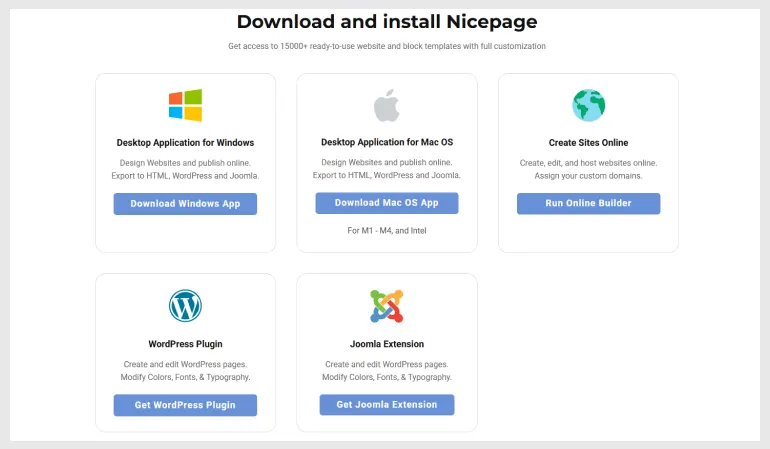This screenshot has height=449, width=770.
Task: Click the 15000+ ready-to-use templates subtitle
Action: point(387,46)
